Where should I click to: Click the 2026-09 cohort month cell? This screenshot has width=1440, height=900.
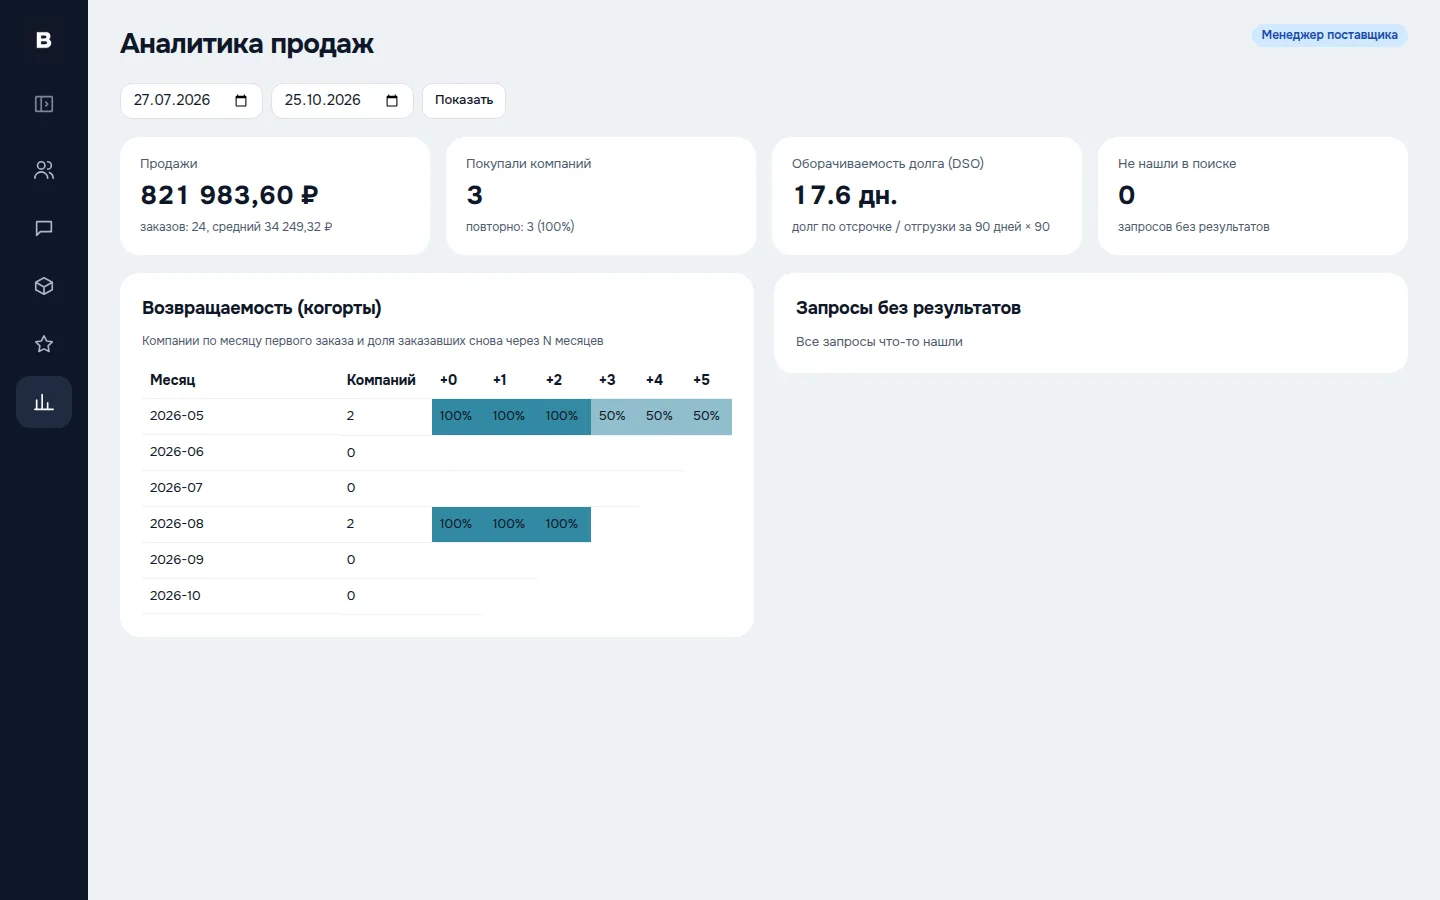coord(242,560)
